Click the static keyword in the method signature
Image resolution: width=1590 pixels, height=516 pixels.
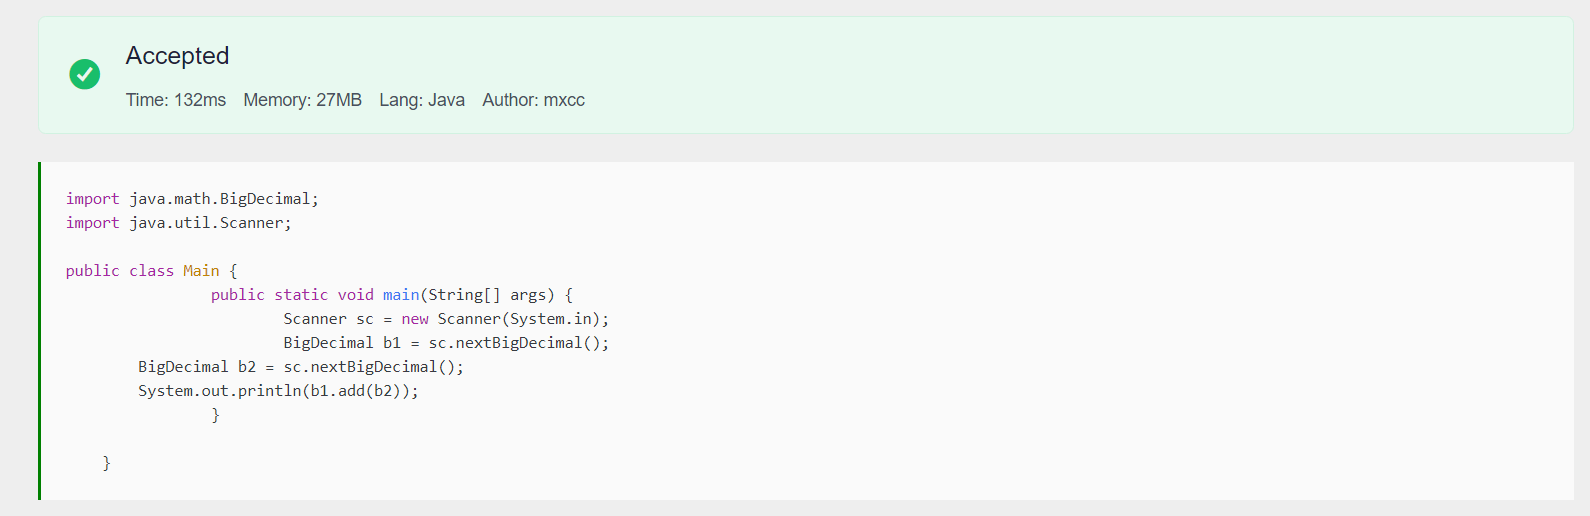301,295
